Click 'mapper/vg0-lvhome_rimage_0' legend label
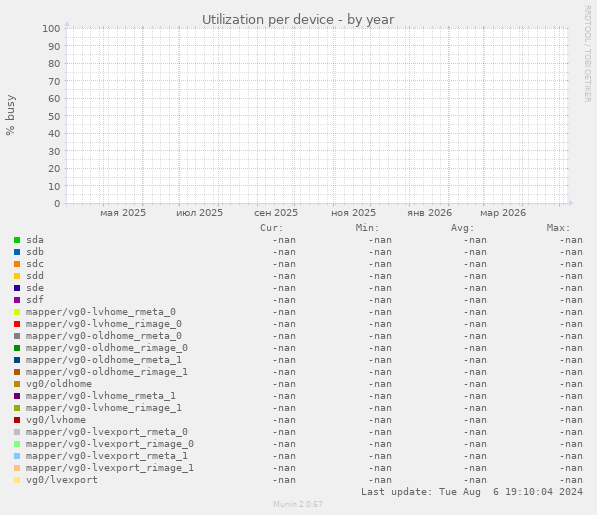This screenshot has height=515, width=597. [104, 324]
